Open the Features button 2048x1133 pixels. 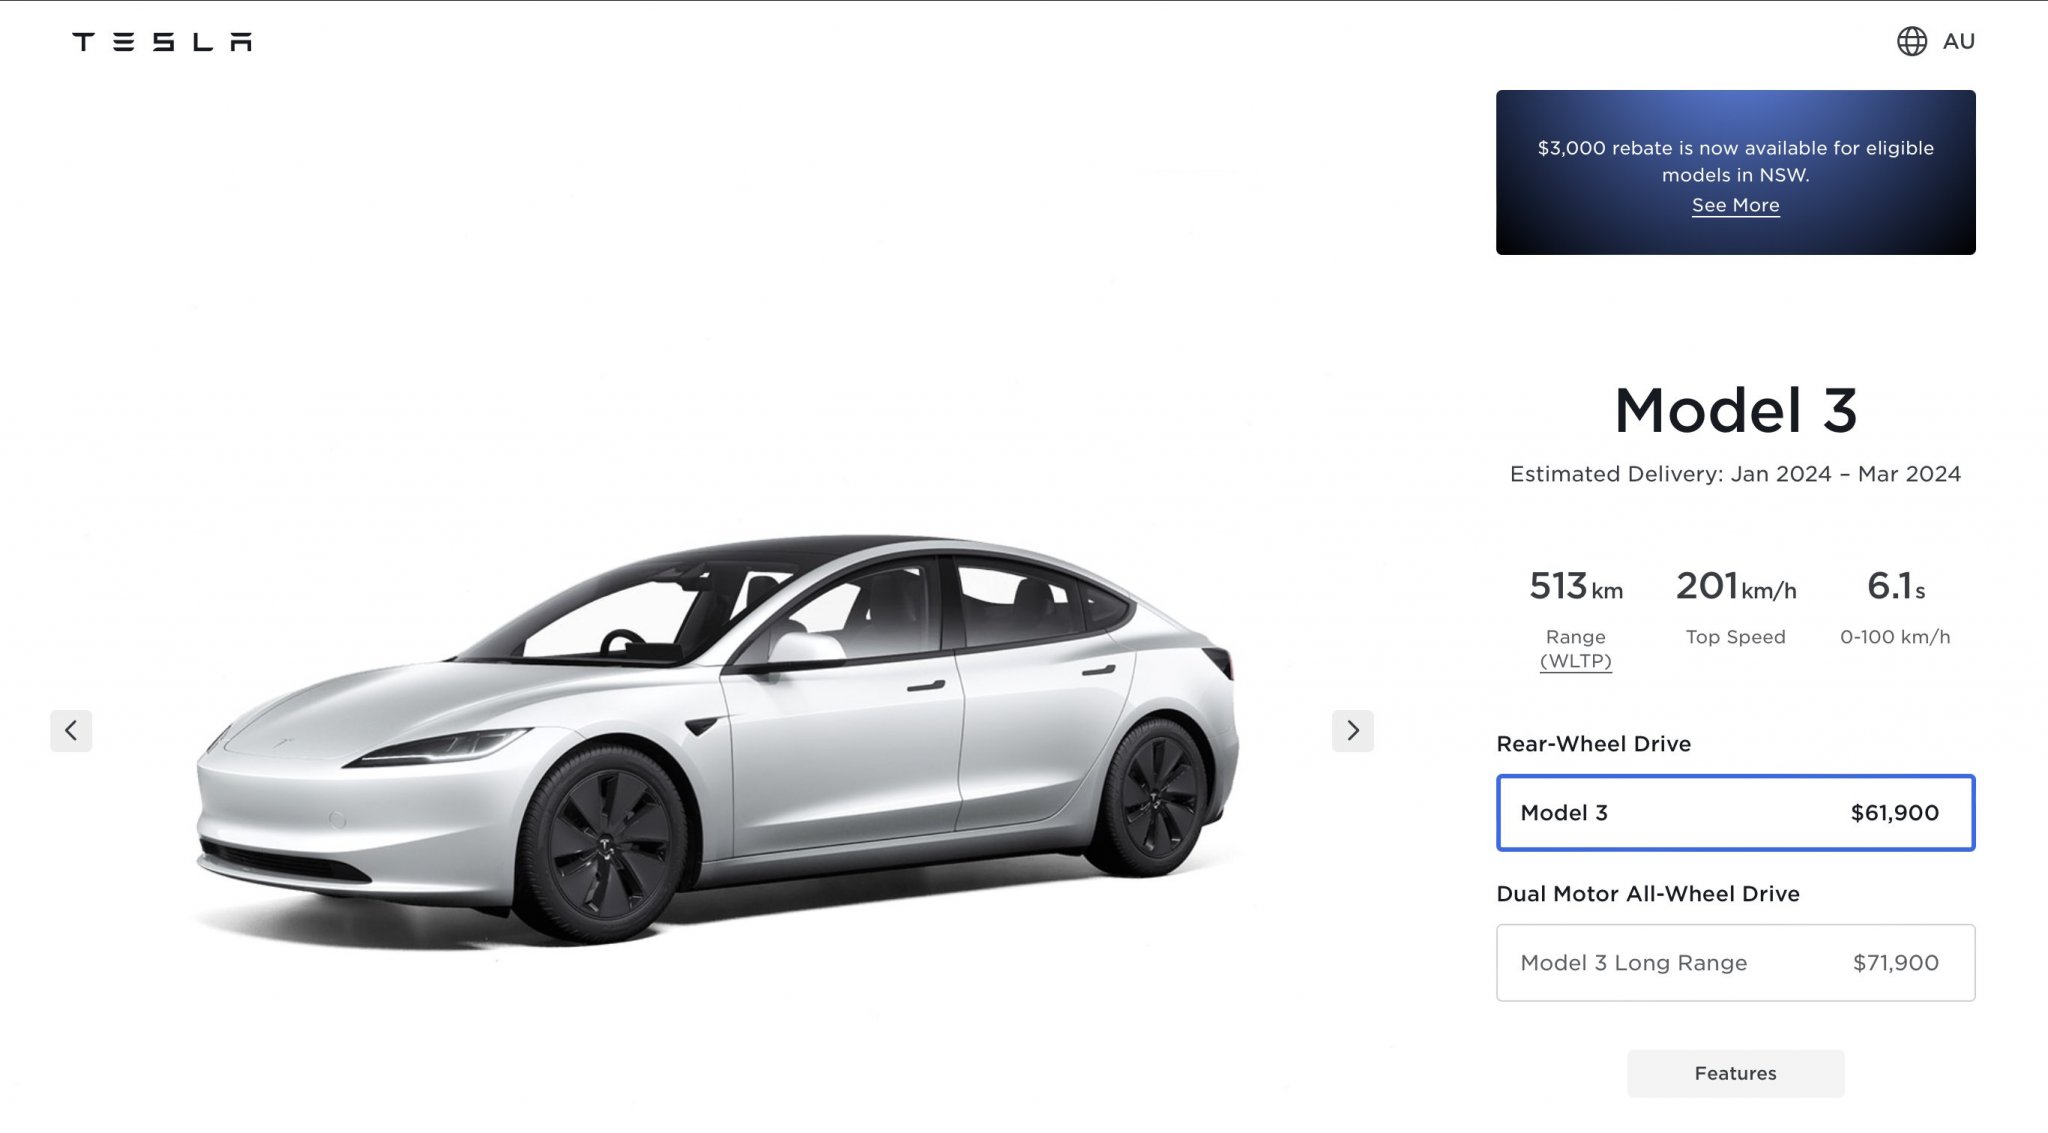point(1735,1073)
